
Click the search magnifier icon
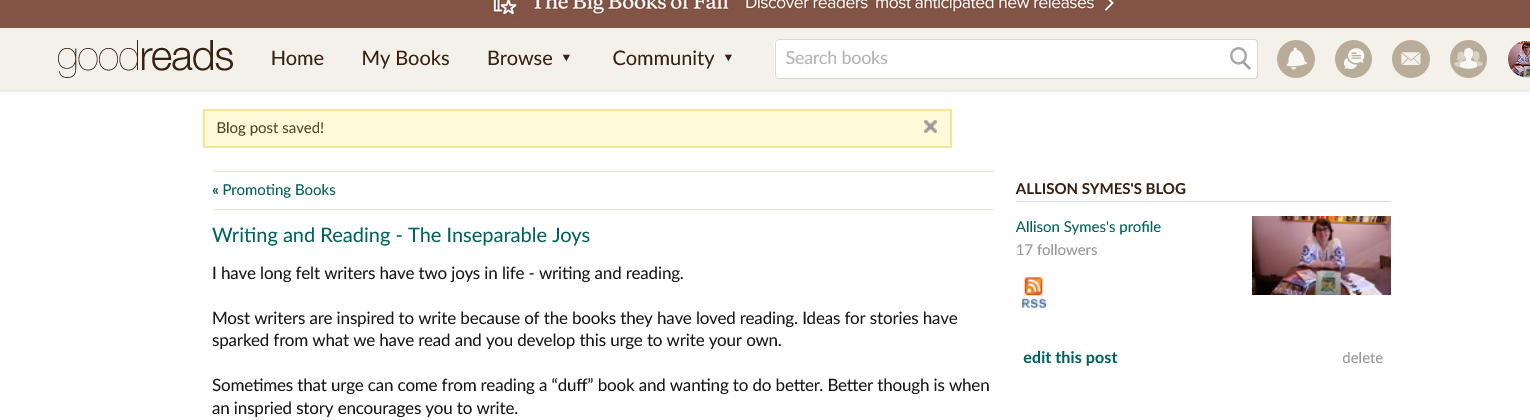pos(1240,58)
